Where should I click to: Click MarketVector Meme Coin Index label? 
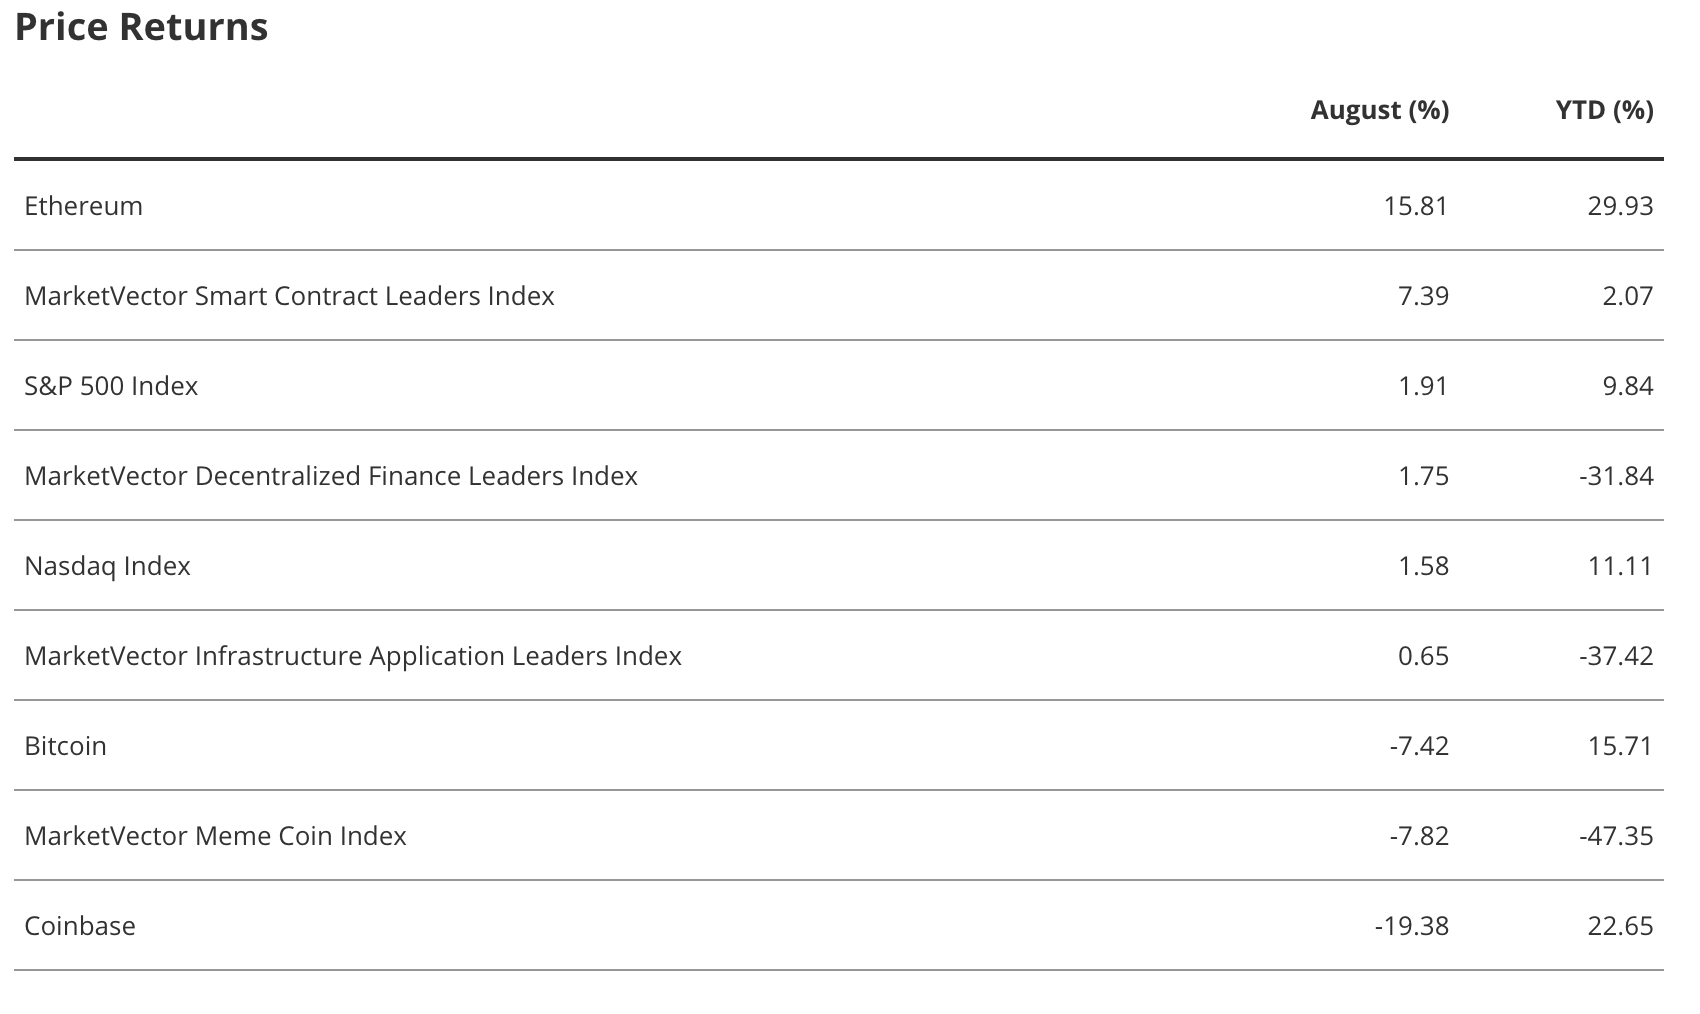(215, 836)
